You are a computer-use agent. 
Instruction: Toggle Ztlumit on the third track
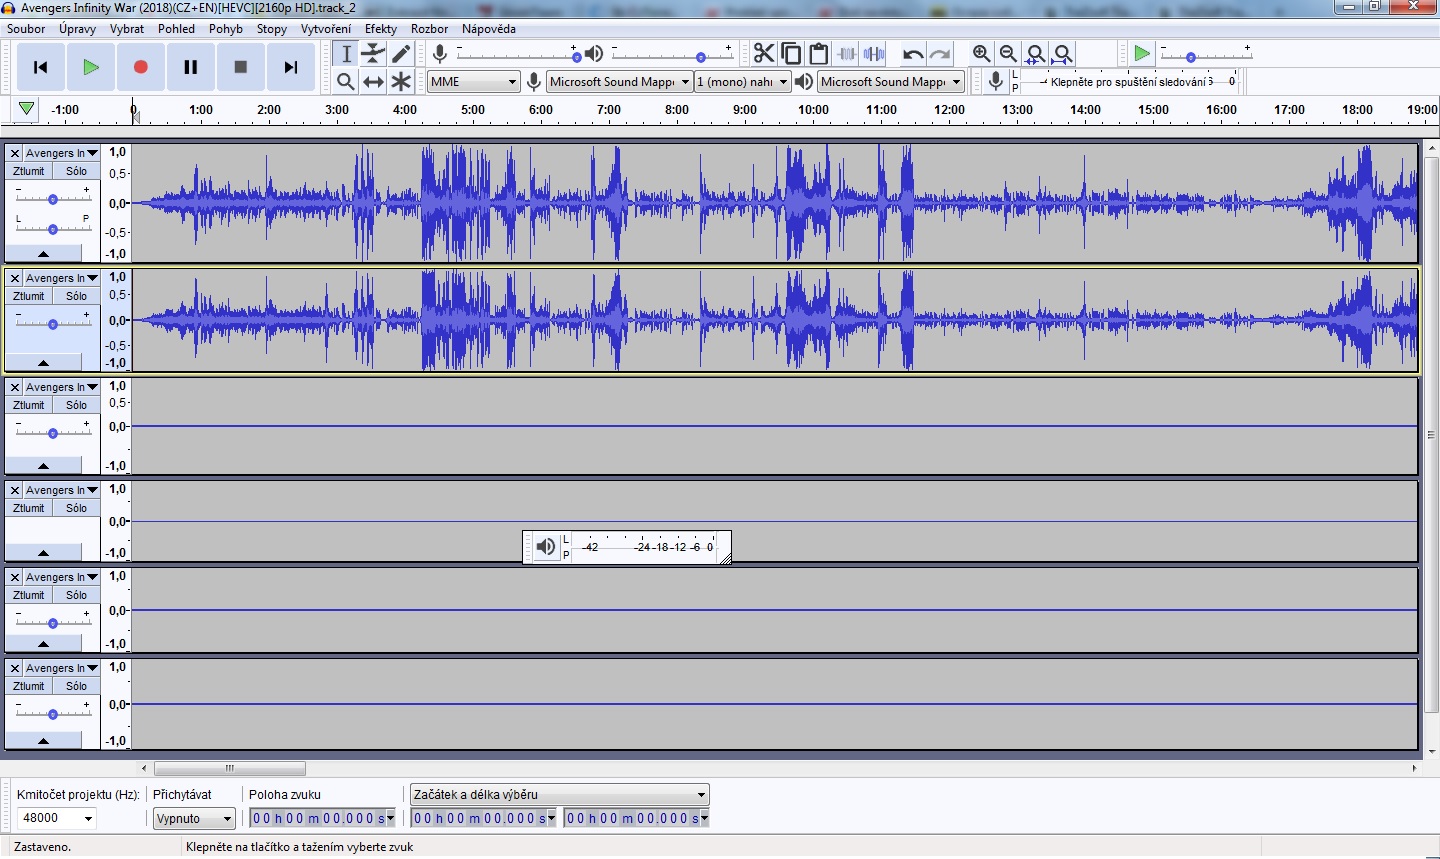pyautogui.click(x=29, y=405)
